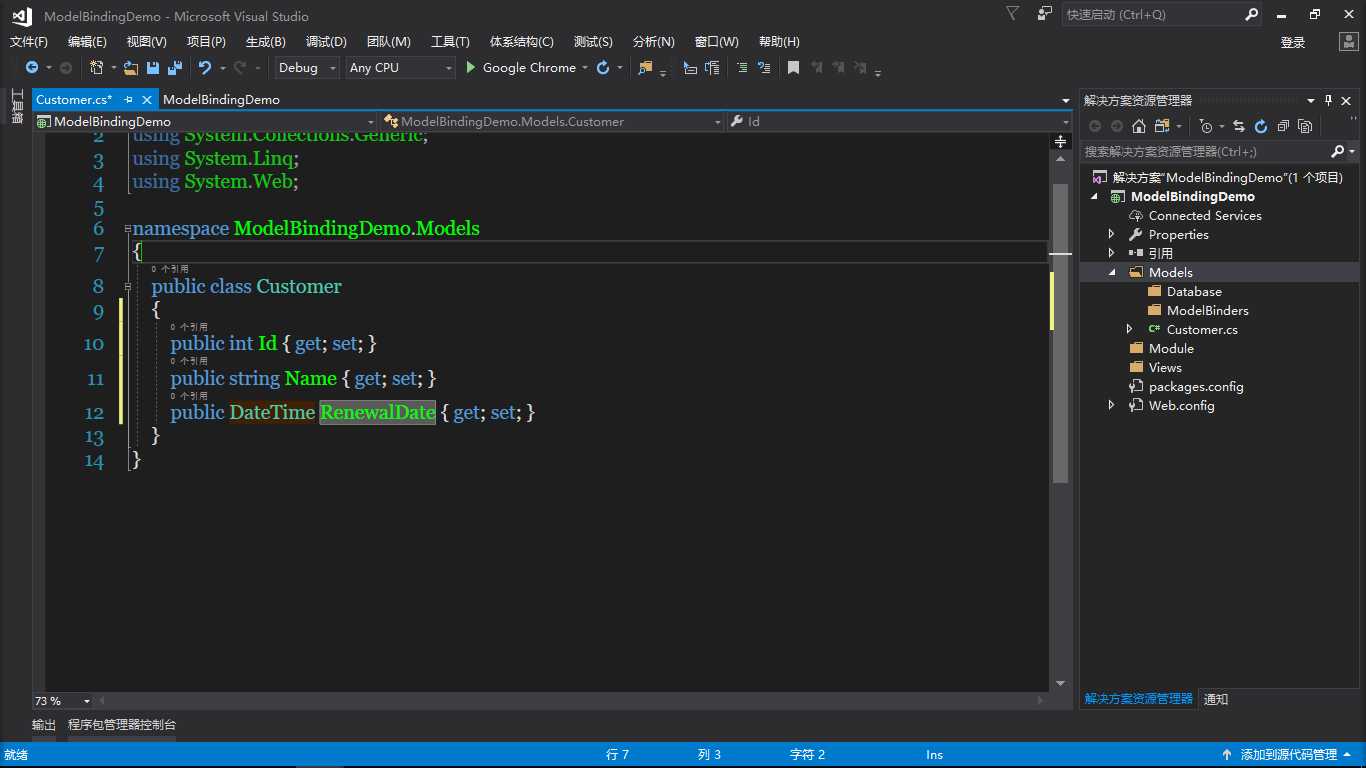Click in the 快速启动 Quick Launch search box
The height and width of the screenshot is (768, 1366).
(x=1153, y=14)
